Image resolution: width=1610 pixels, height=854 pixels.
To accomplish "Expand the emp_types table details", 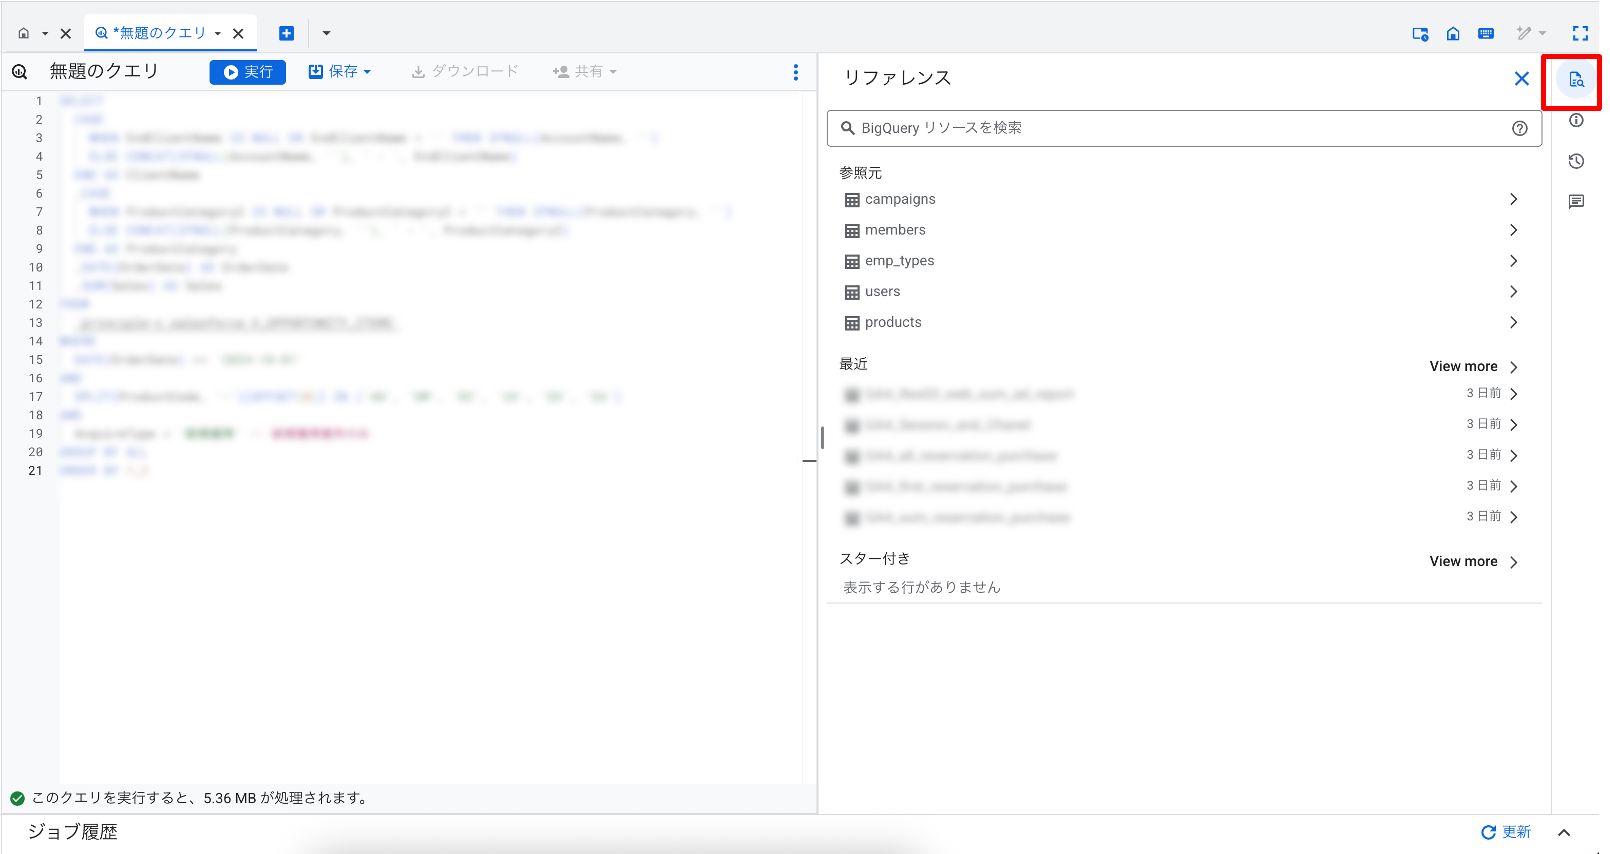I will 1513,261.
